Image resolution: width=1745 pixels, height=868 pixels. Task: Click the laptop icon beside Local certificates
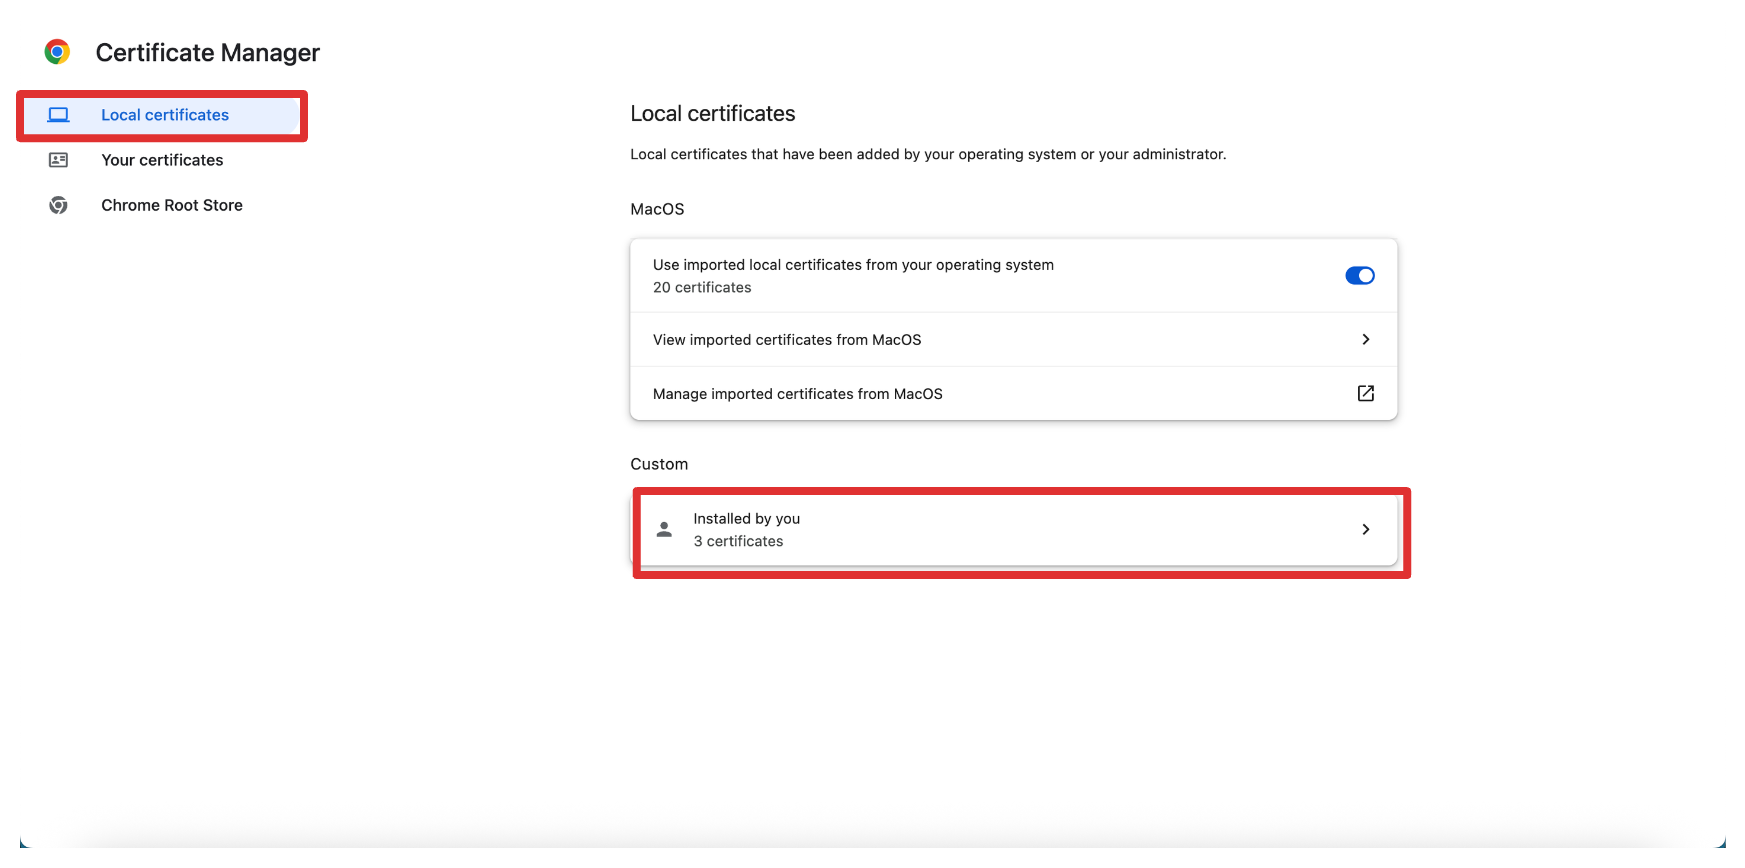pyautogui.click(x=59, y=115)
